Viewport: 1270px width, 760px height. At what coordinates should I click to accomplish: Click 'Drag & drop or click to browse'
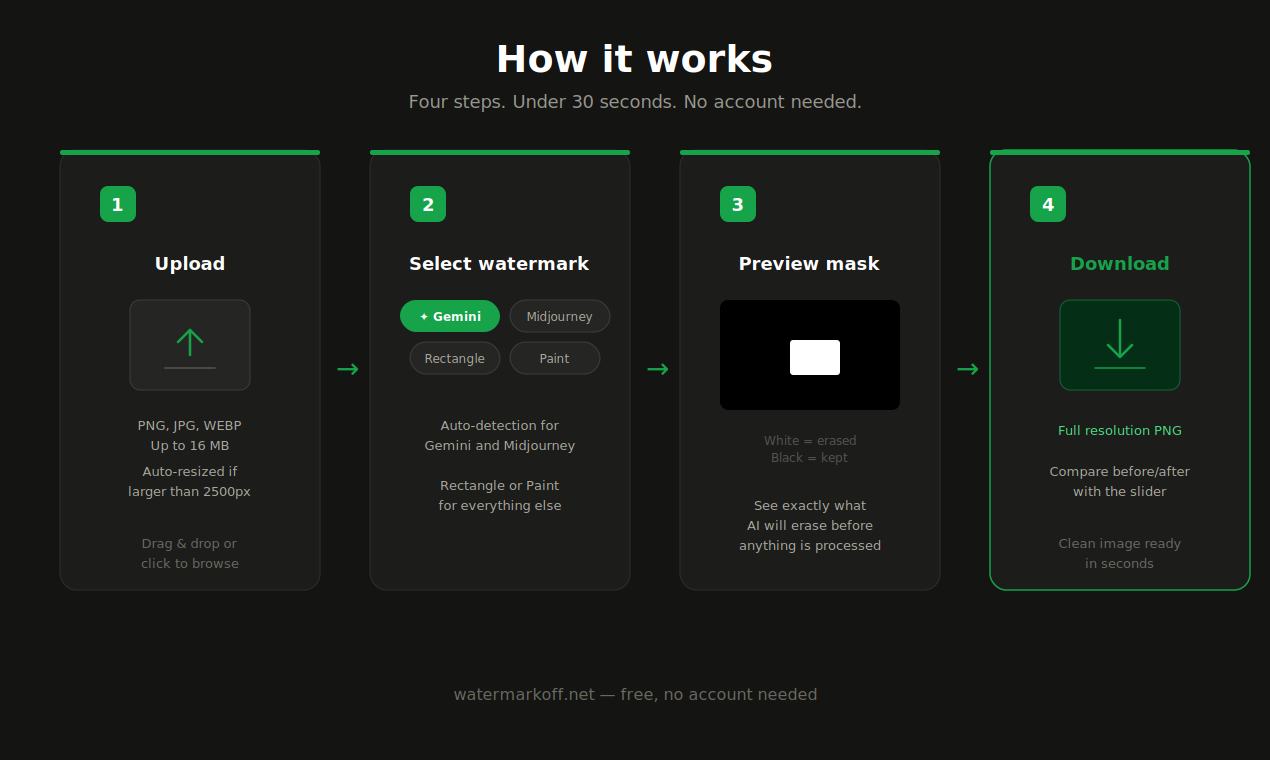(190, 554)
